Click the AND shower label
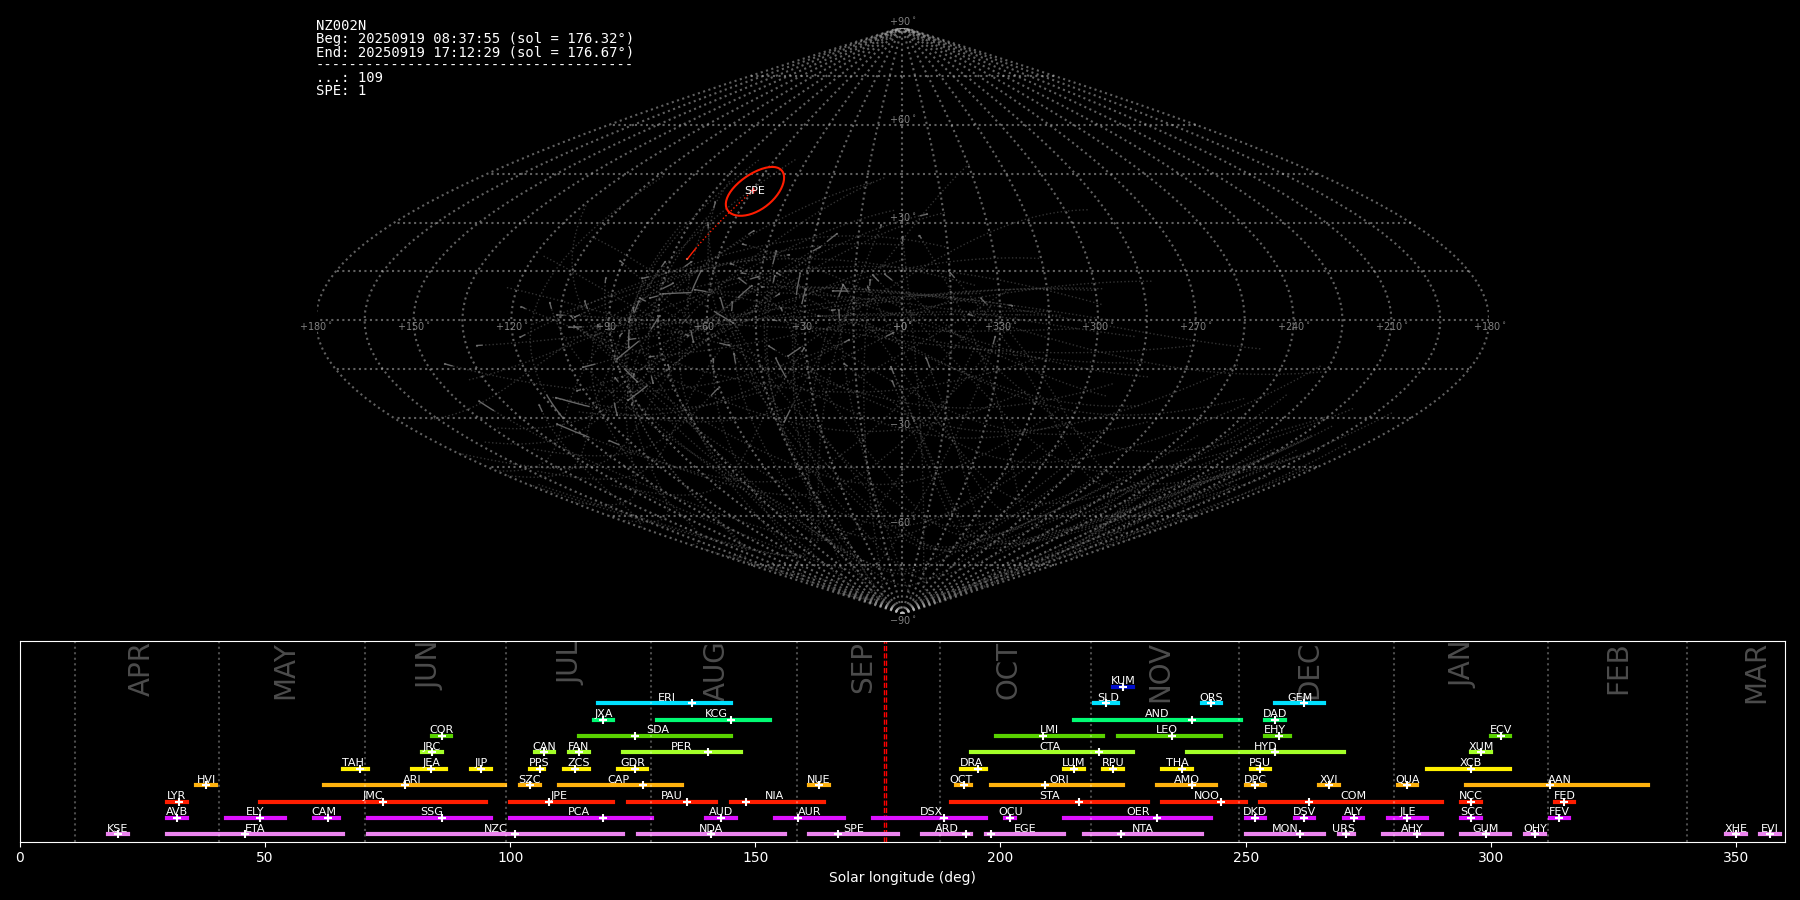The image size is (1800, 900). point(1157,714)
